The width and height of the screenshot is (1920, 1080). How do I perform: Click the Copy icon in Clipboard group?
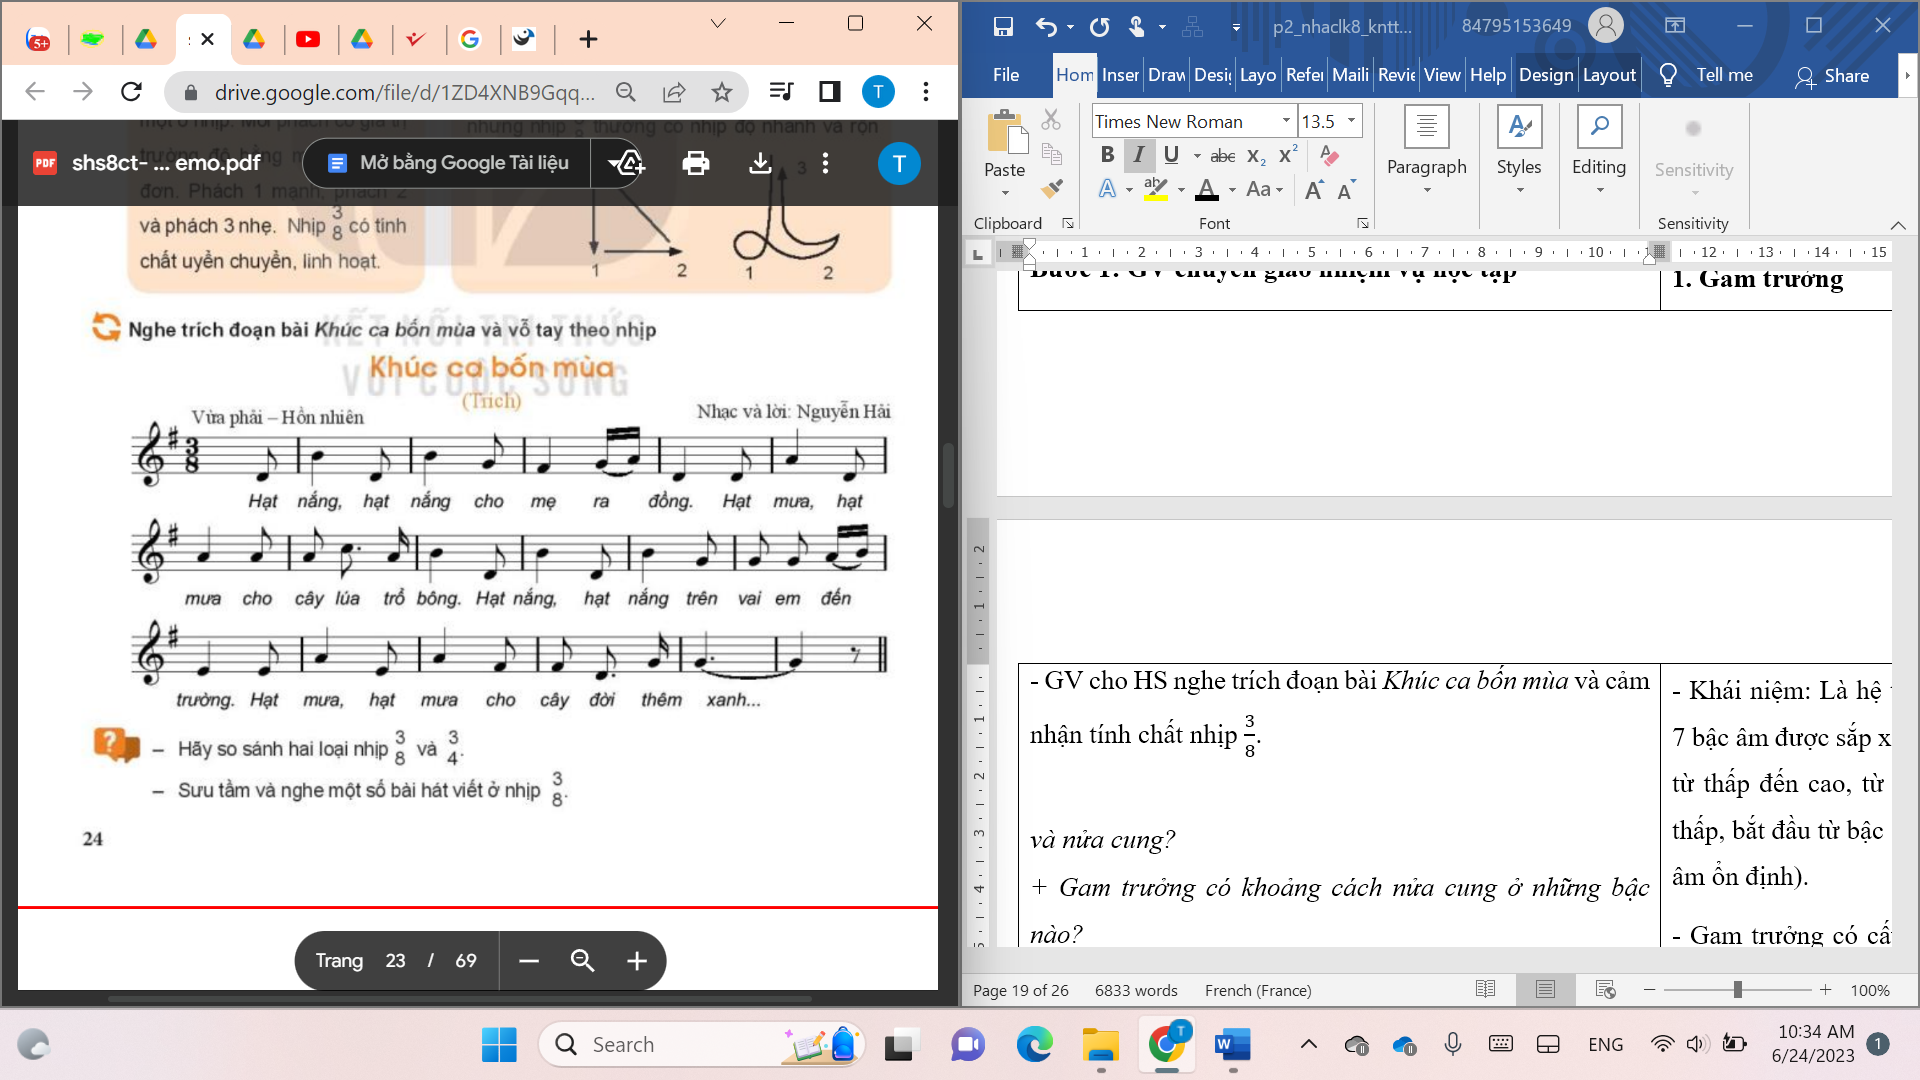click(1051, 153)
